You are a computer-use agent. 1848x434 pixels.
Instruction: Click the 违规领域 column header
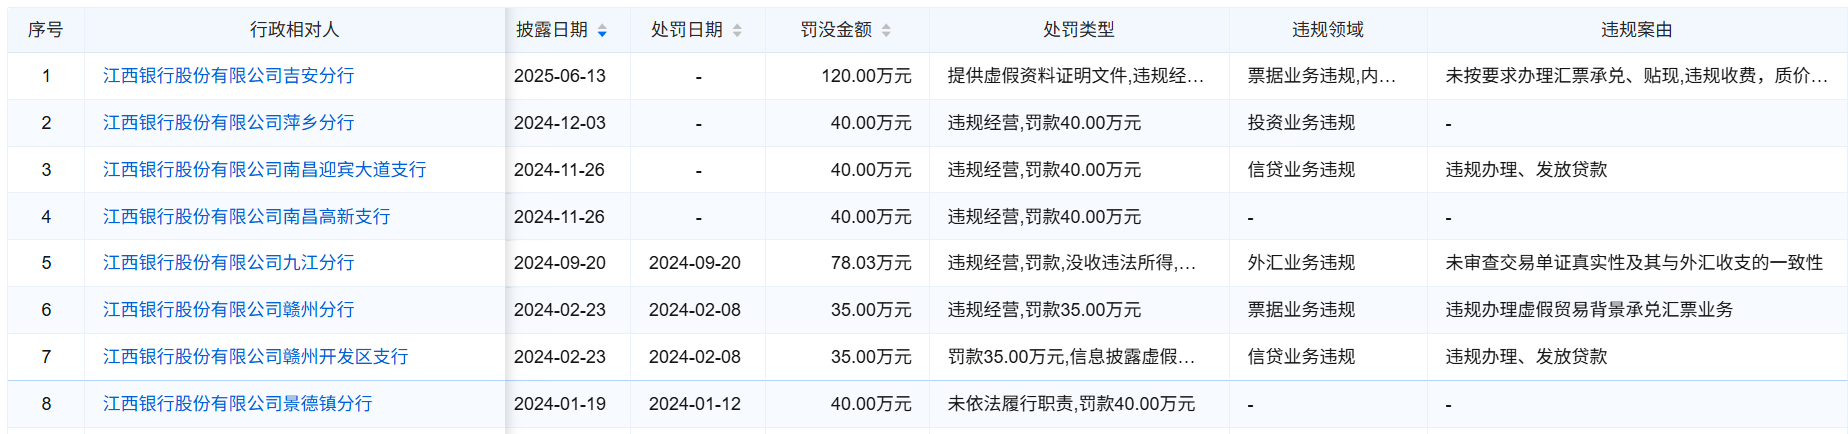click(1328, 30)
